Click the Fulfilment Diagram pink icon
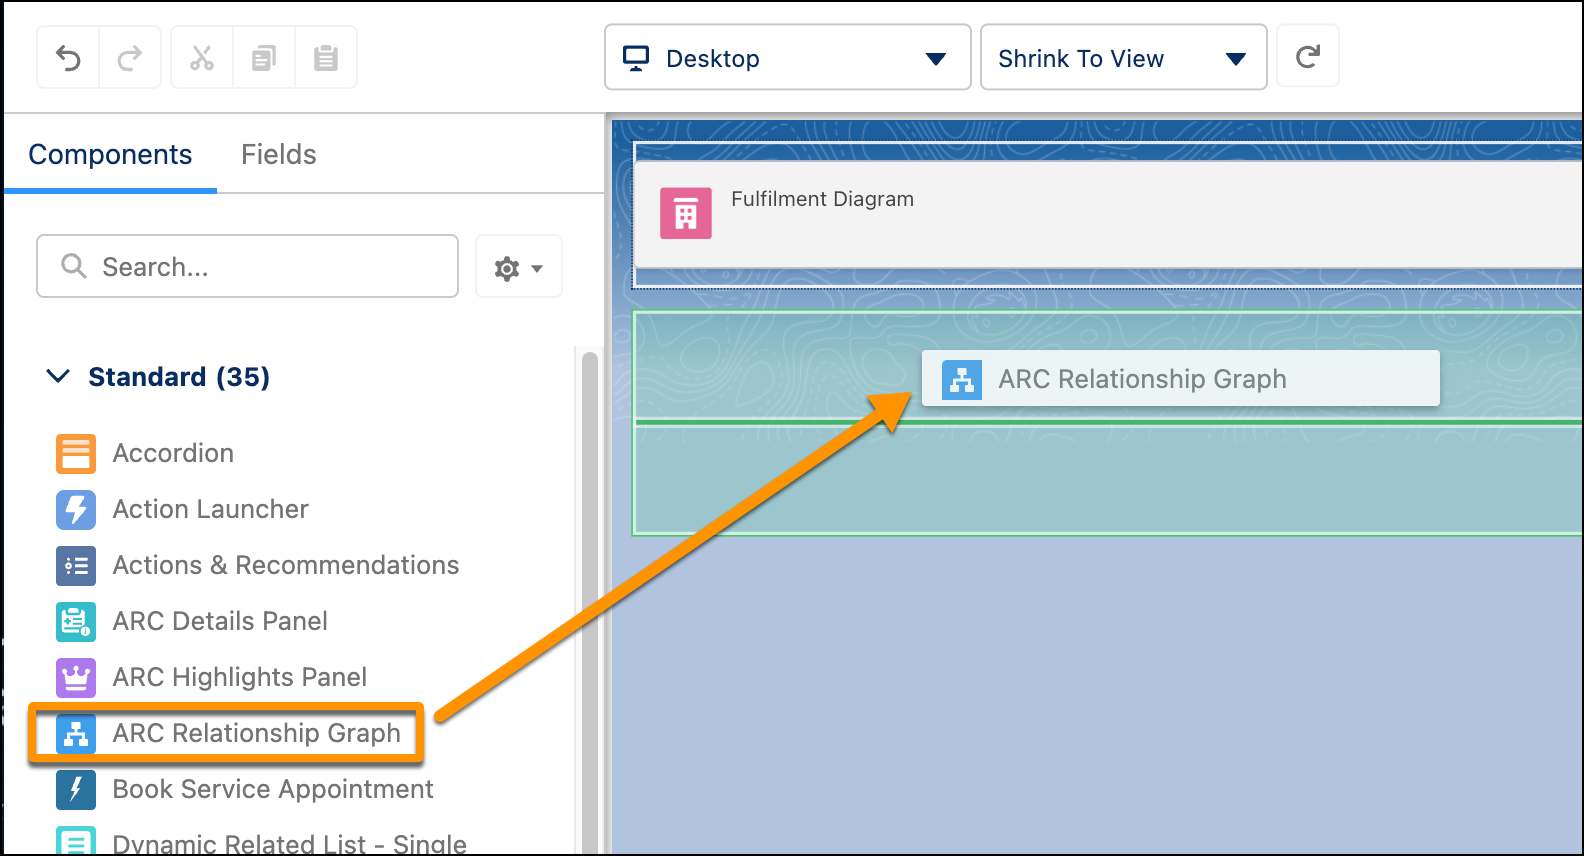Image resolution: width=1584 pixels, height=856 pixels. point(685,213)
